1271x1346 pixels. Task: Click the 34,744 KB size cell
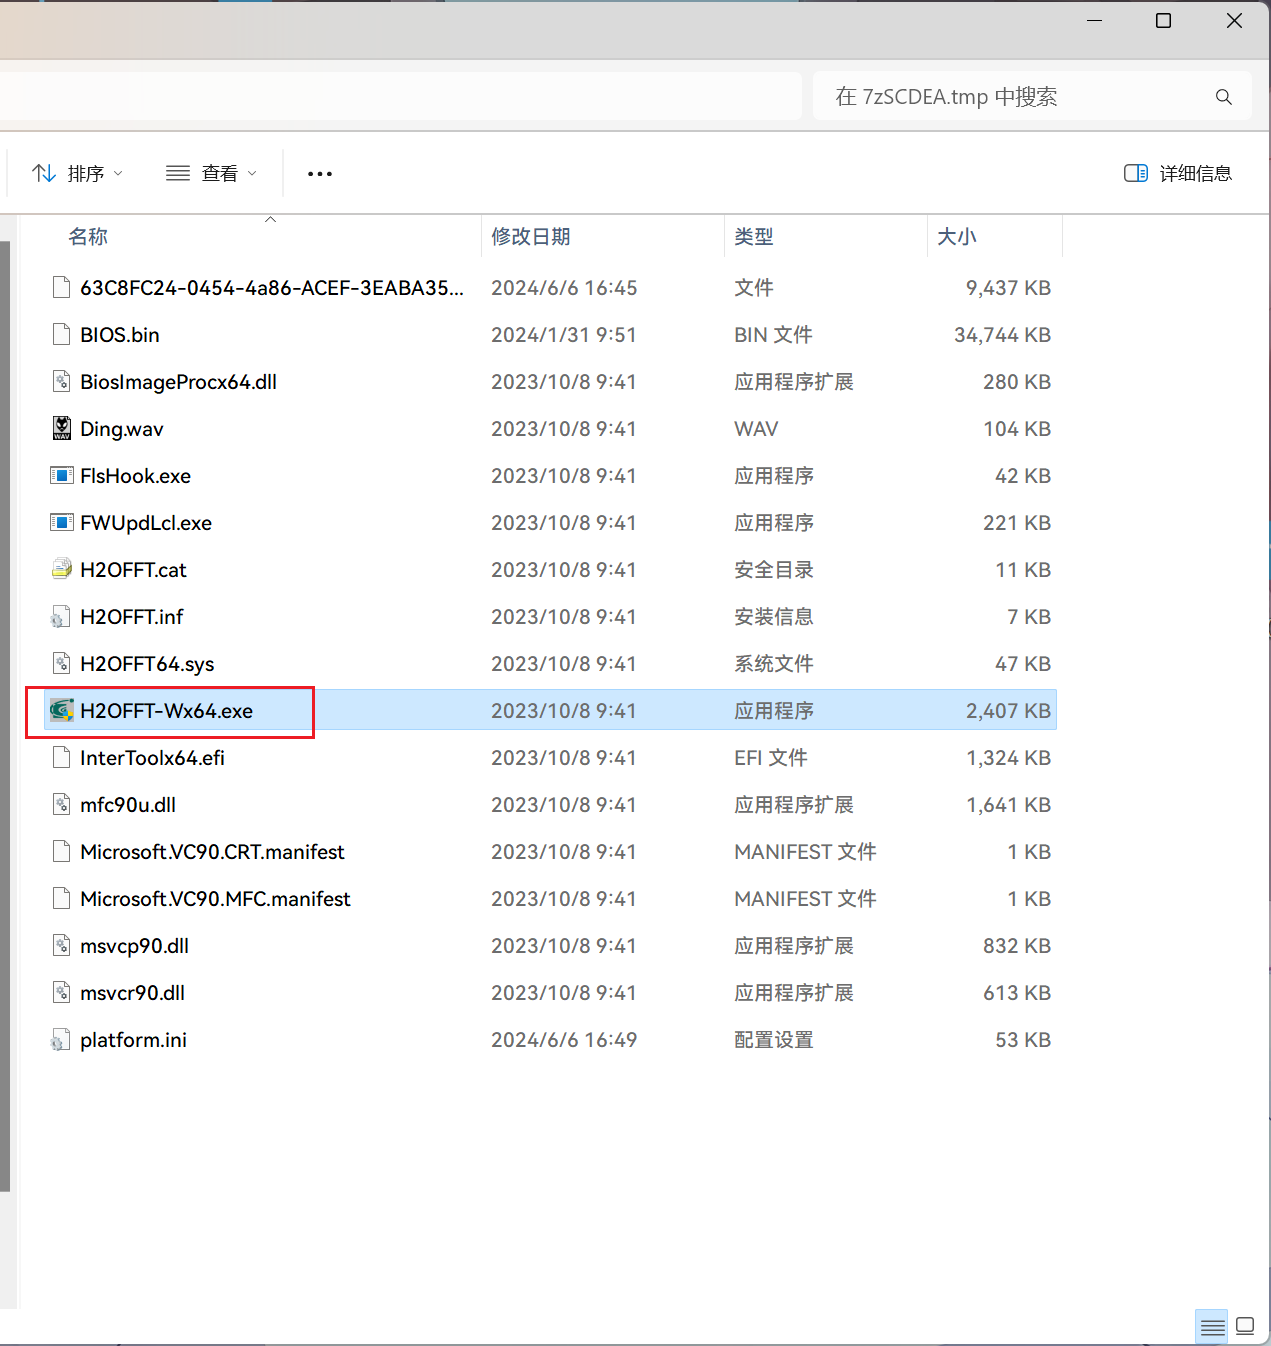(x=1002, y=335)
